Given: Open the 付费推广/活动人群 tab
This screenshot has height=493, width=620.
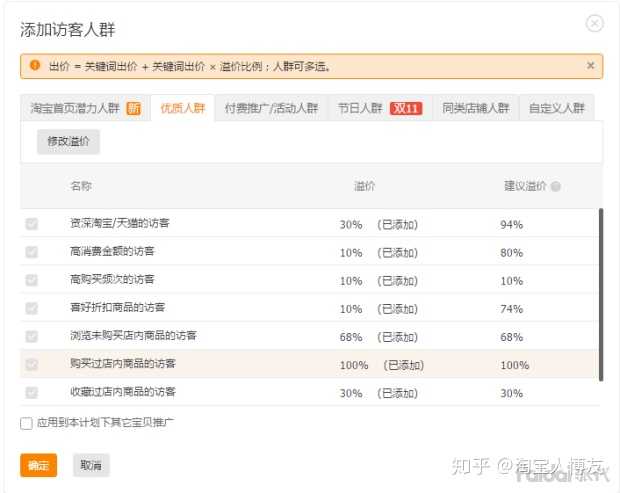Looking at the screenshot, I should tap(271, 108).
